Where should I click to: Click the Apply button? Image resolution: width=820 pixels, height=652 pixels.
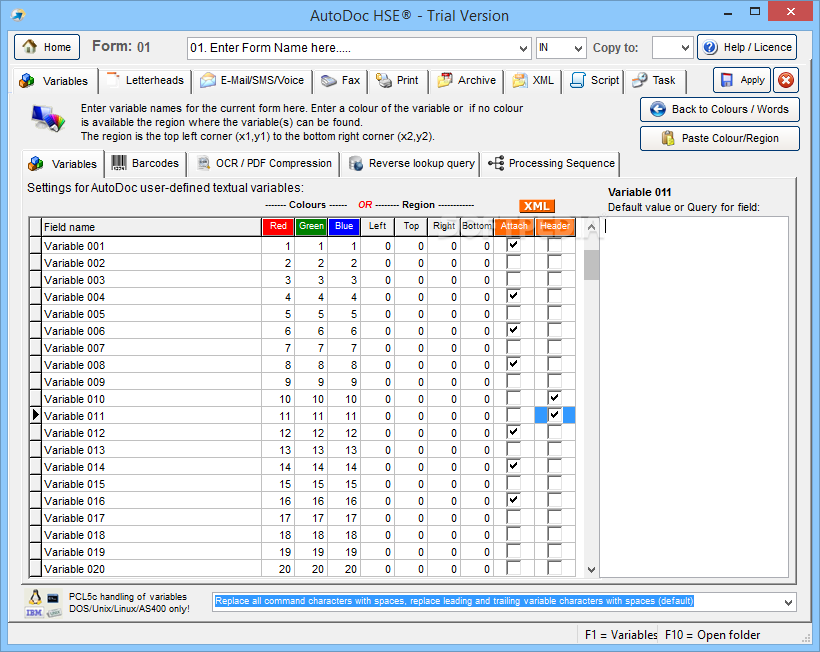(742, 80)
